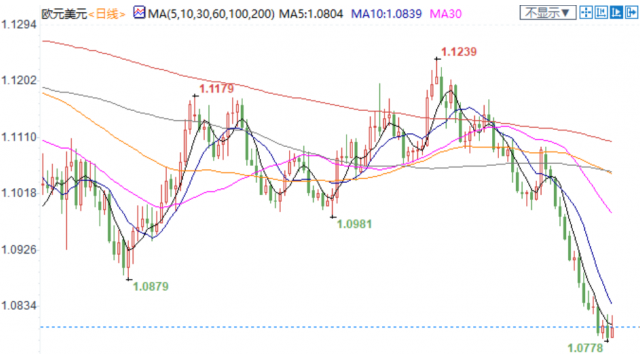Select the 1.1239 high price marker
This screenshot has width=640, height=360.
pos(459,52)
